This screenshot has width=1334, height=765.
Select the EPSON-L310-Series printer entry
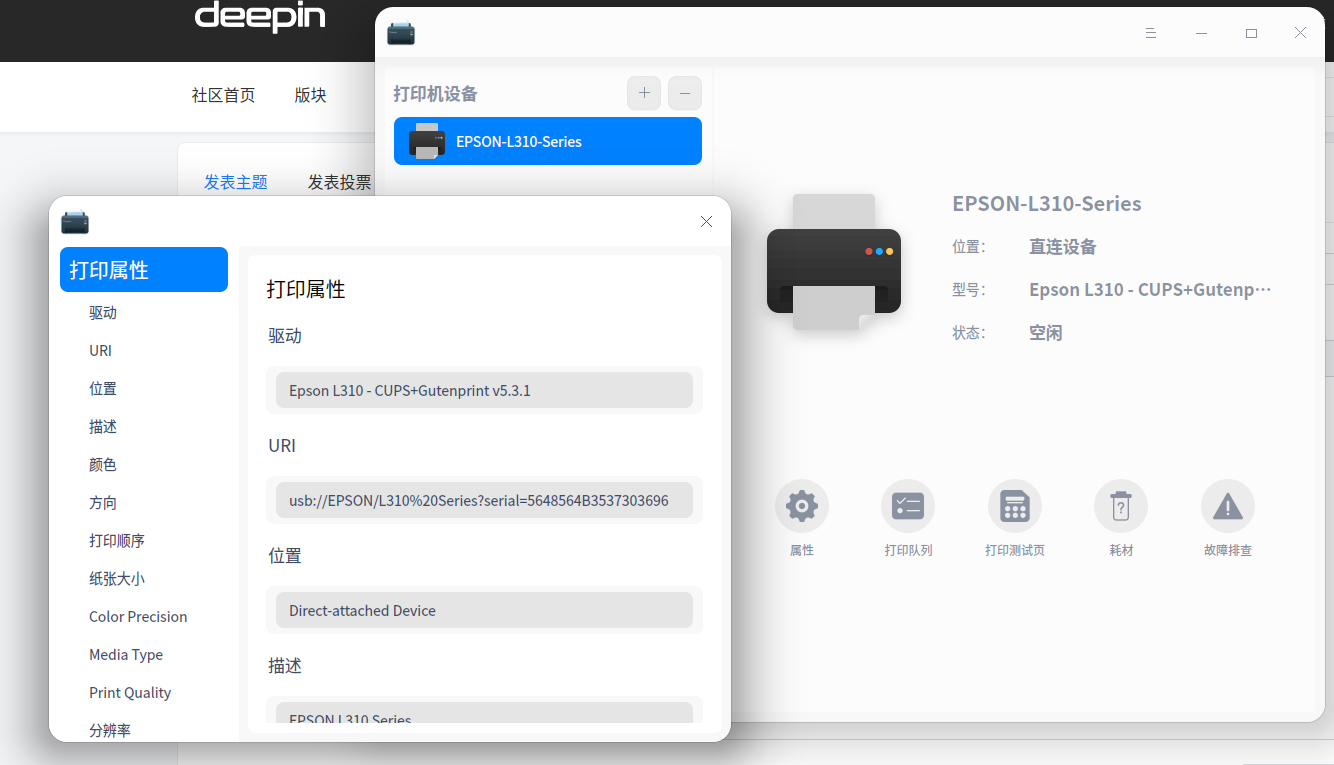pyautogui.click(x=547, y=141)
